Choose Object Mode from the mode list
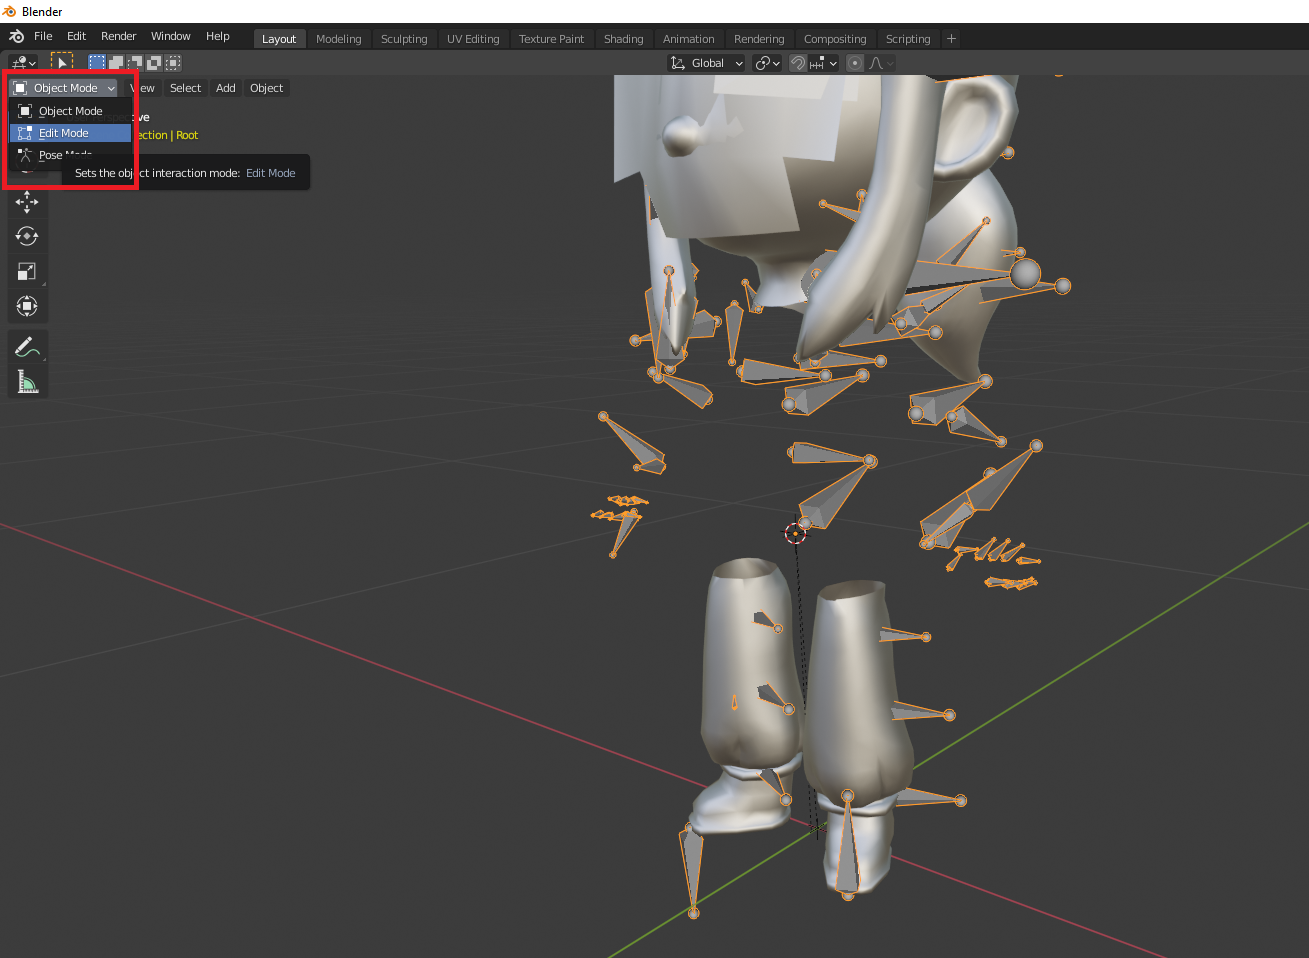The height and width of the screenshot is (958, 1309). coord(70,111)
